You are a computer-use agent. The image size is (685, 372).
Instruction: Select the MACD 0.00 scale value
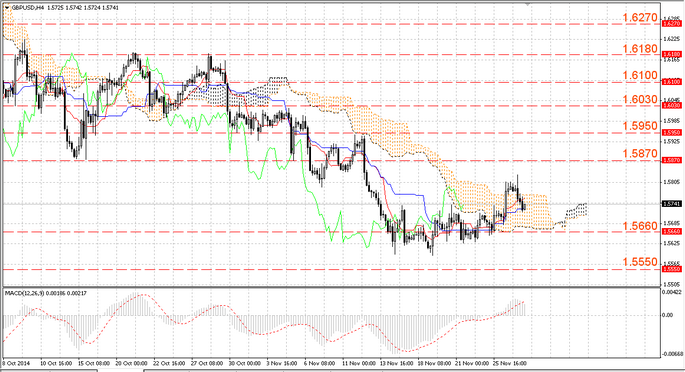(x=668, y=315)
